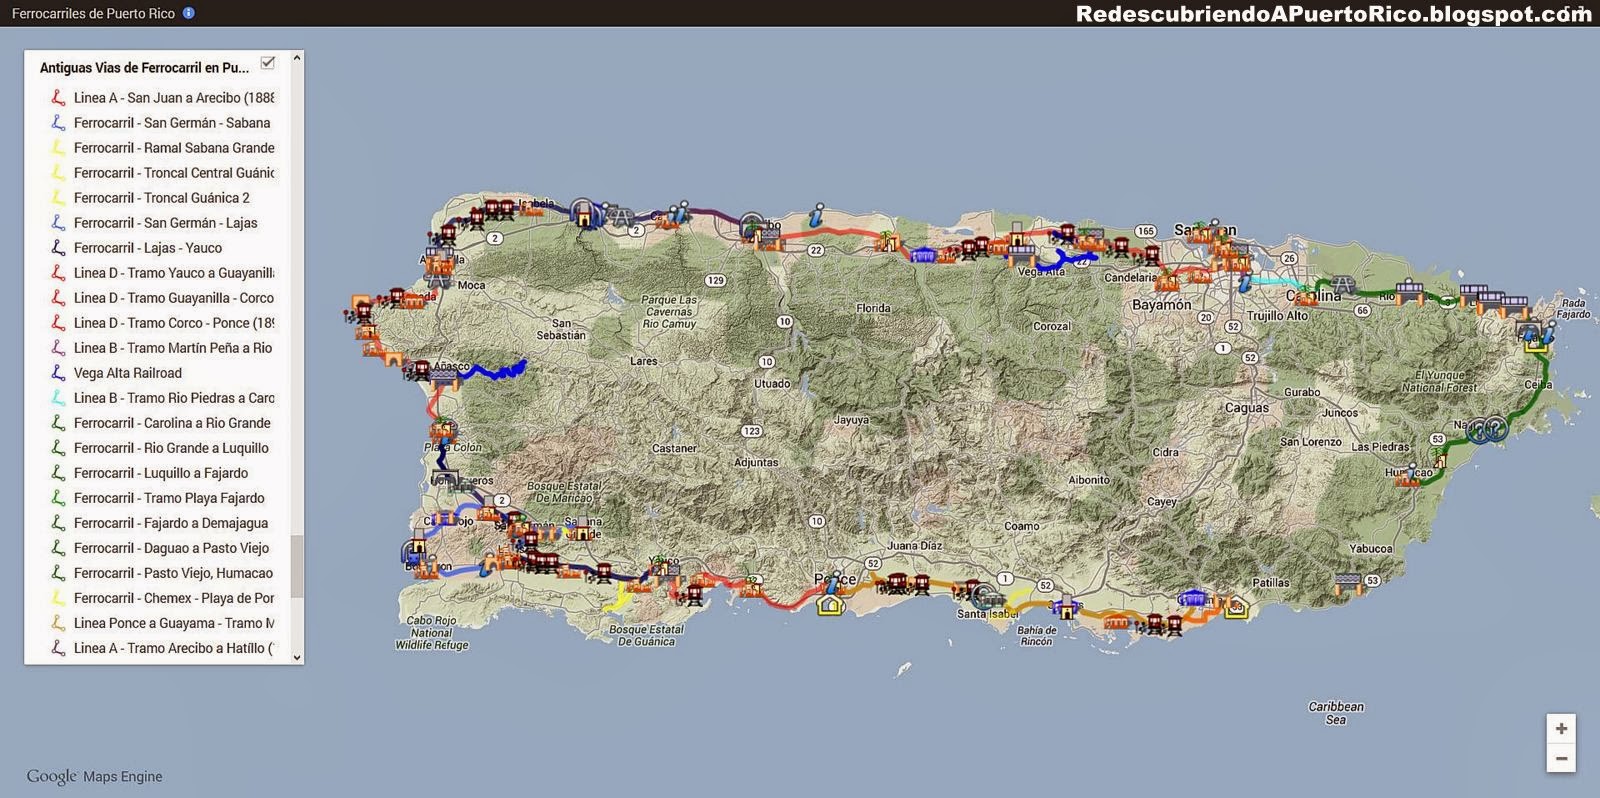Click the yellow house marker beside route 53 south coast
Screen dimensions: 1600x798
tap(1236, 606)
